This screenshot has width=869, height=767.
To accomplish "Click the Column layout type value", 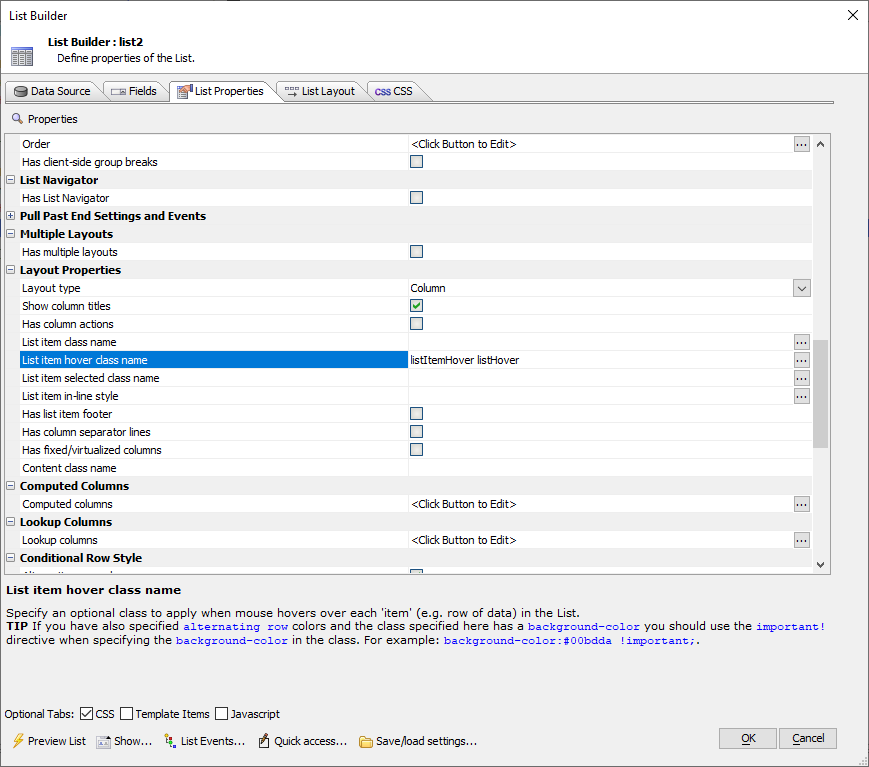I will coord(428,288).
